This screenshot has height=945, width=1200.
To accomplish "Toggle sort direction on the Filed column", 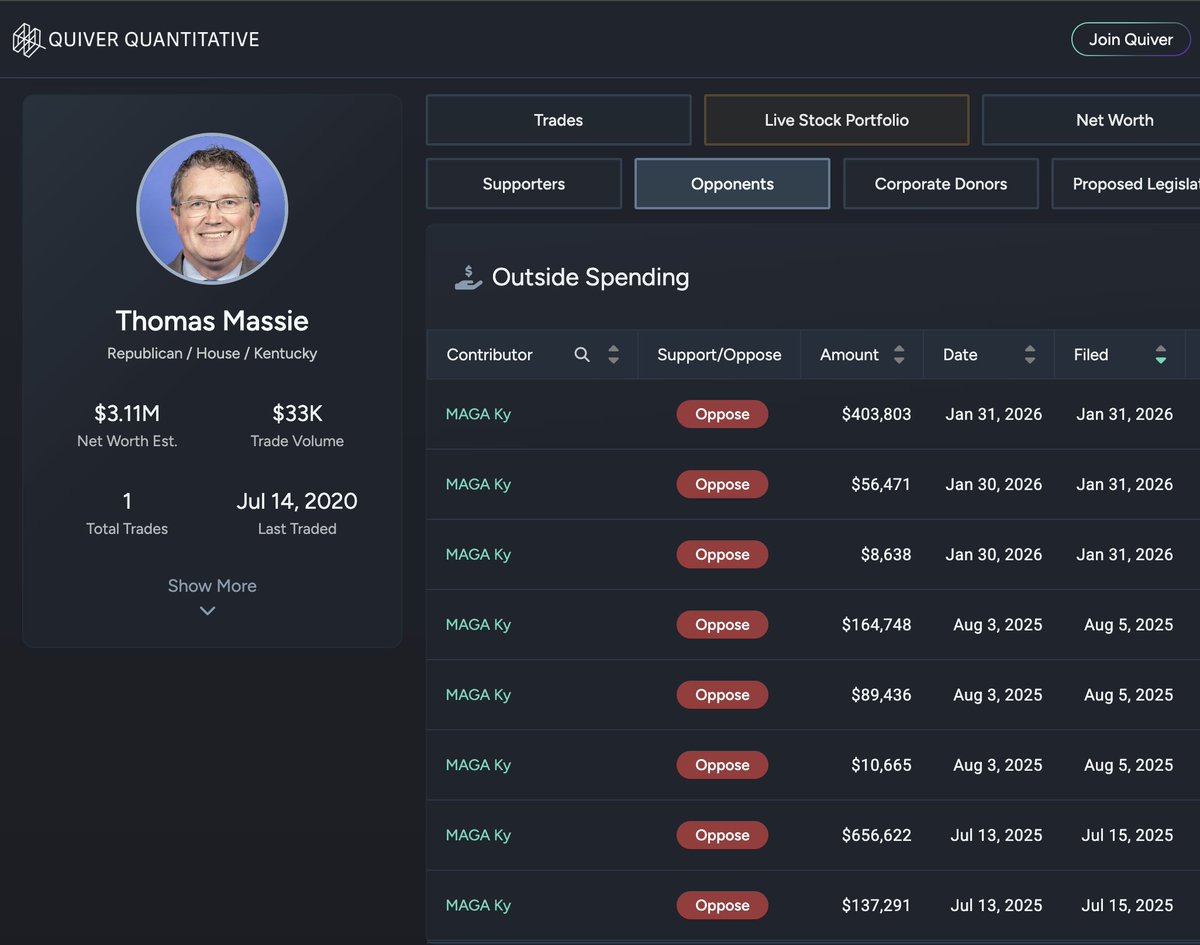I will point(1160,354).
